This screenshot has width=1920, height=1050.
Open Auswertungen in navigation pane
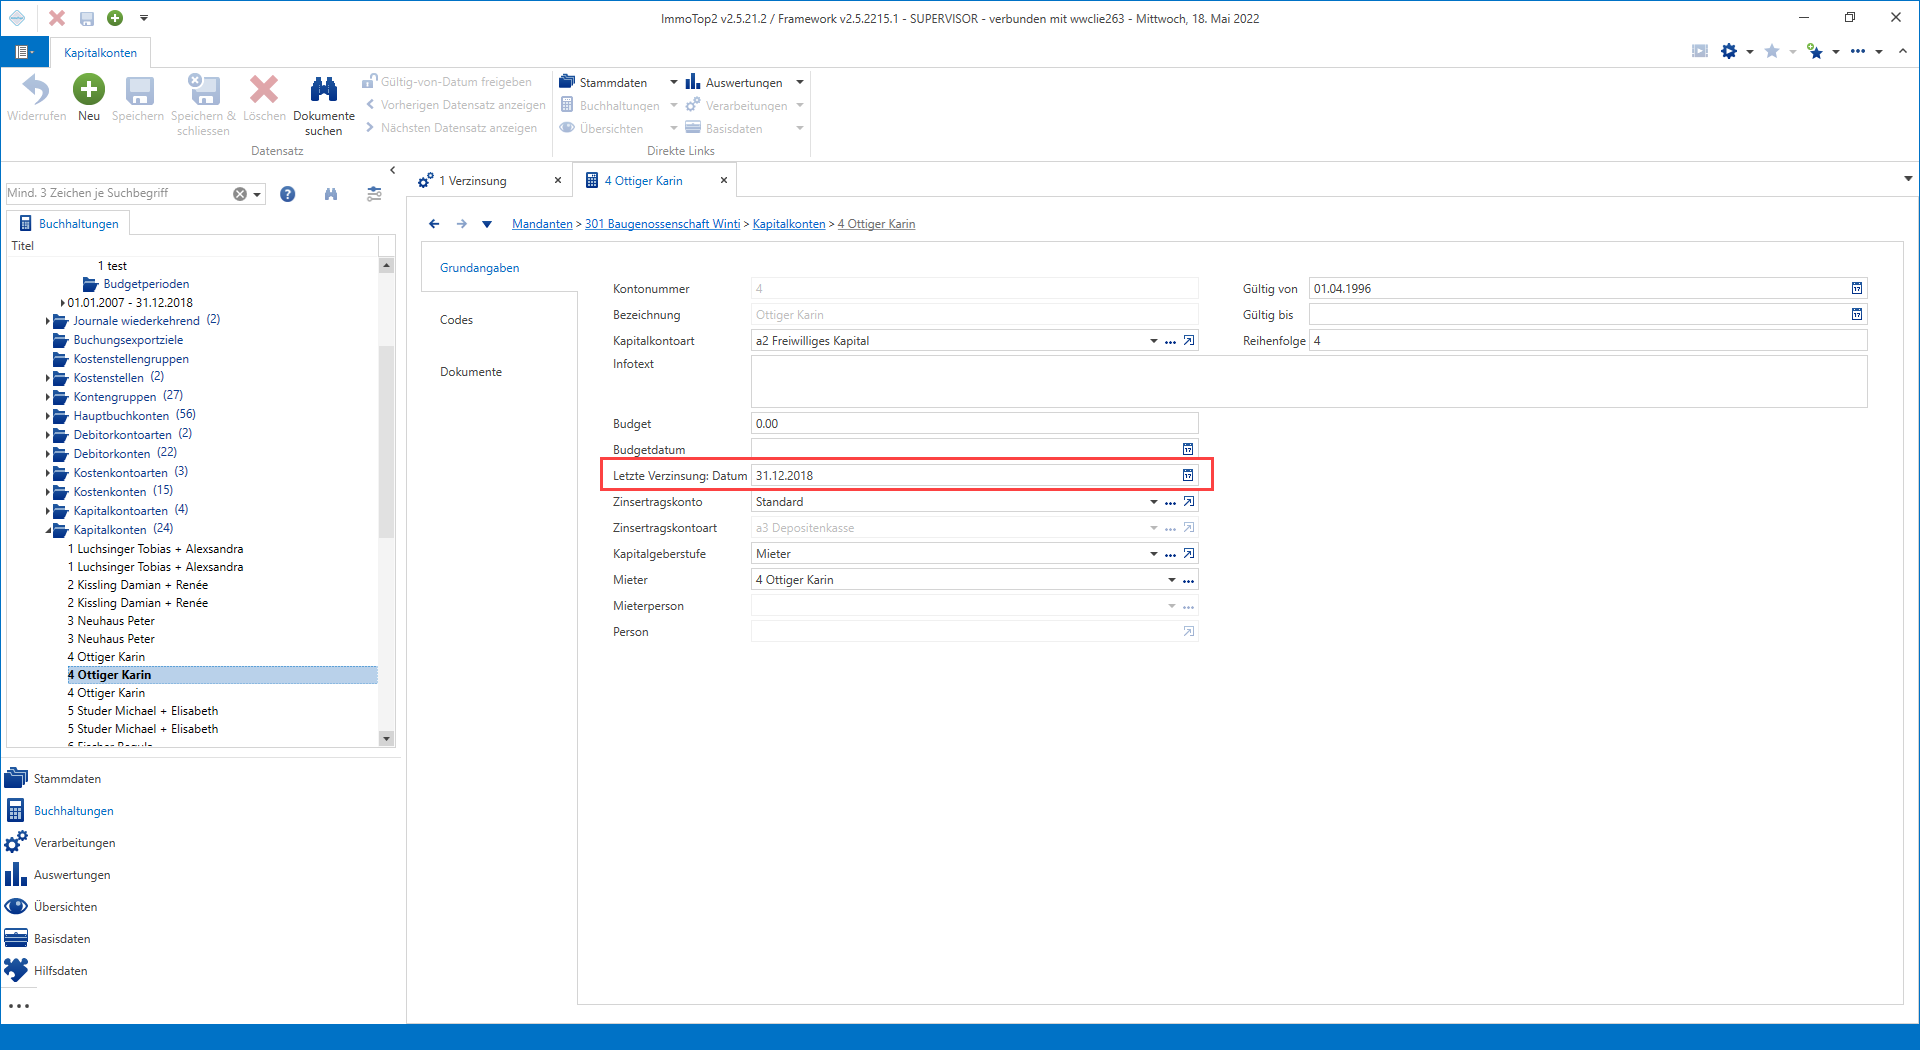[72, 875]
